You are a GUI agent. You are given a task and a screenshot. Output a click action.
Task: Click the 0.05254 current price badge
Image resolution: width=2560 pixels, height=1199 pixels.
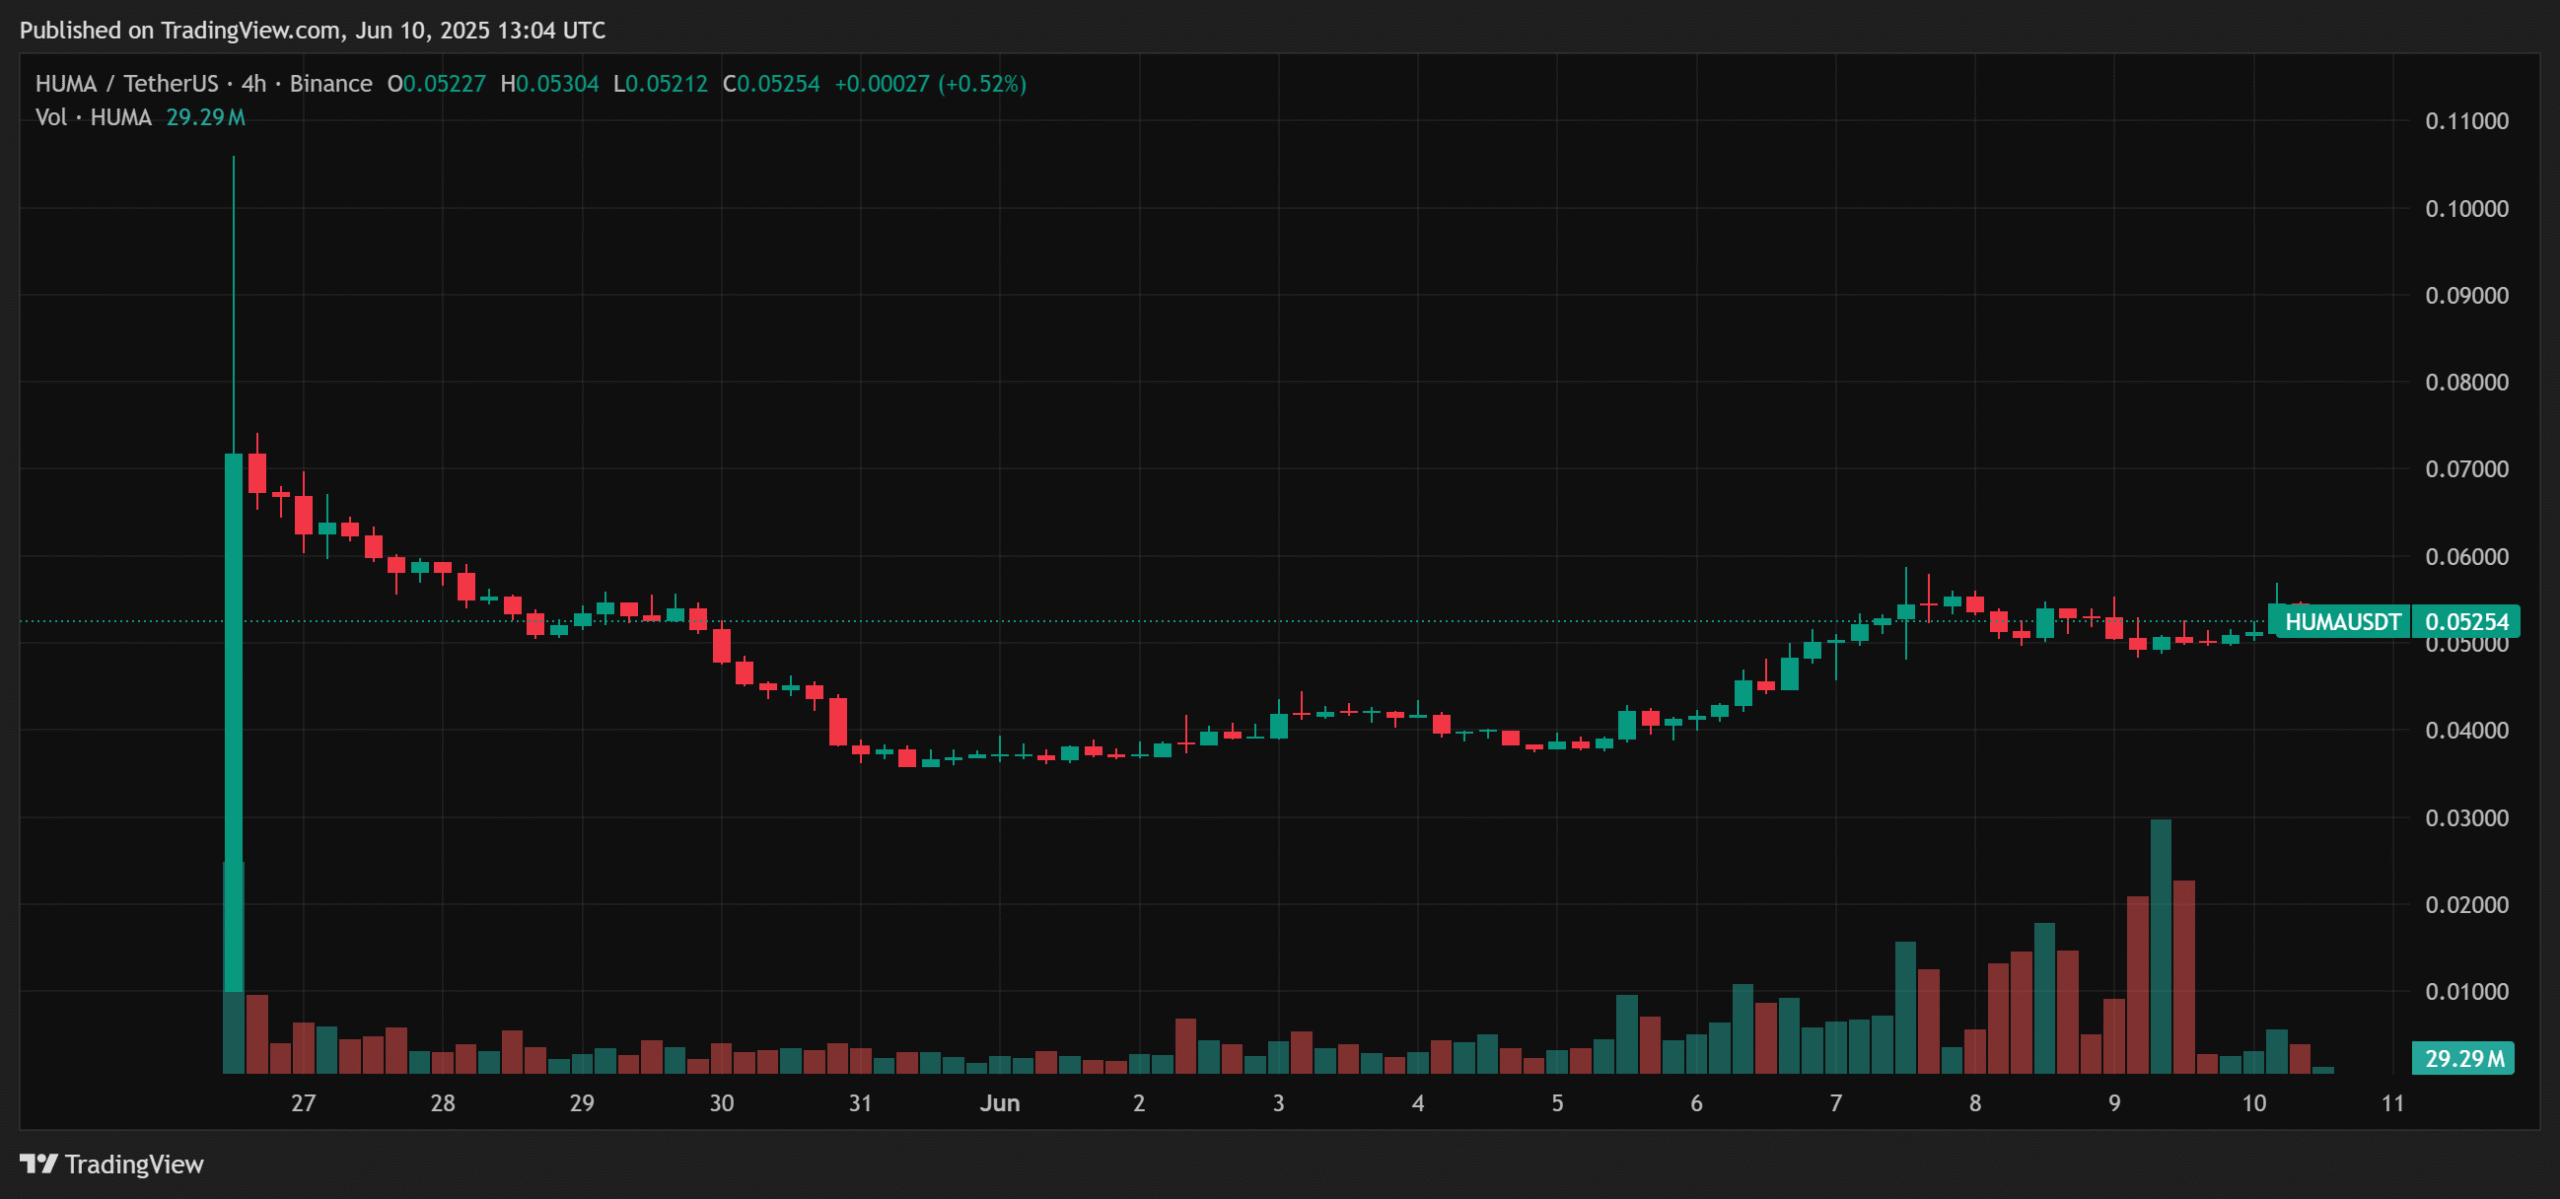(2466, 622)
